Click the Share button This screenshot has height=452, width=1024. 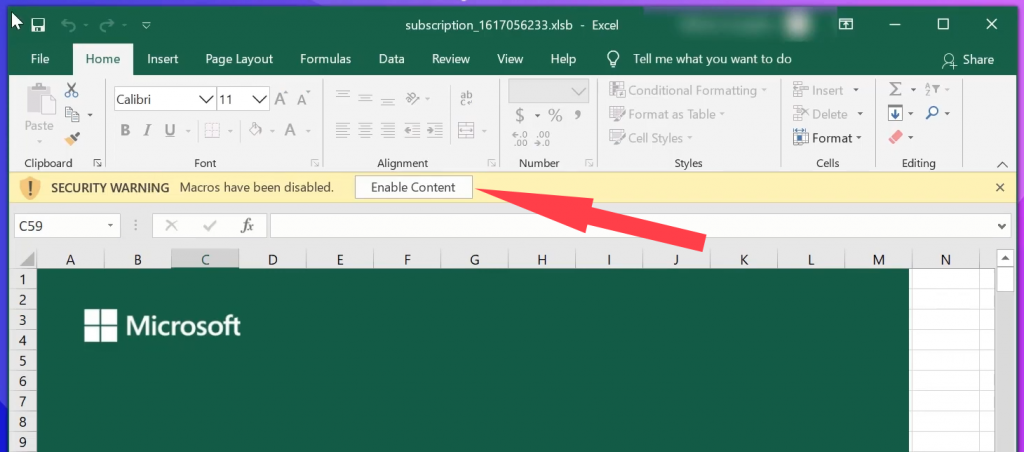coord(968,59)
